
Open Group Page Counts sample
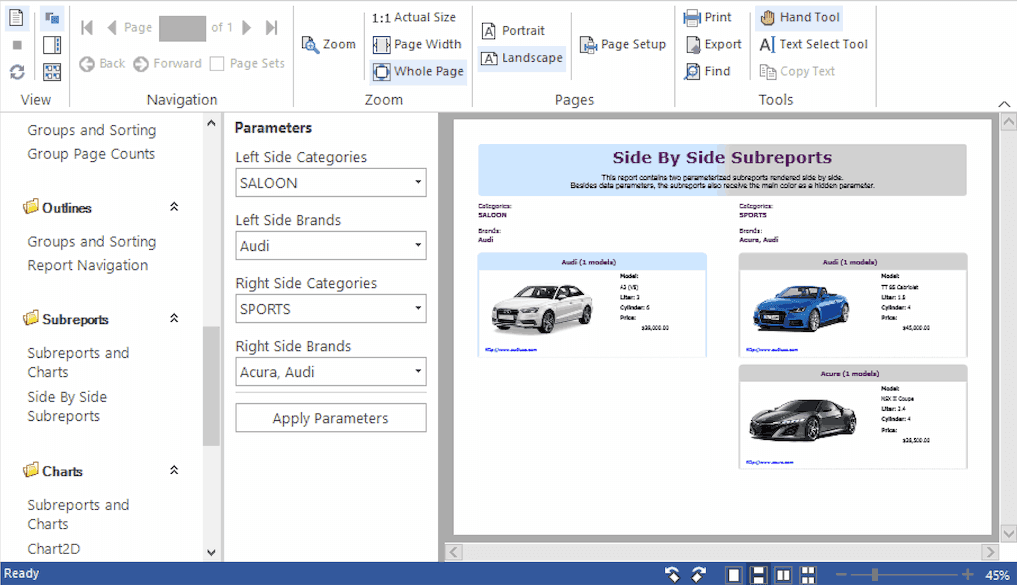(91, 154)
